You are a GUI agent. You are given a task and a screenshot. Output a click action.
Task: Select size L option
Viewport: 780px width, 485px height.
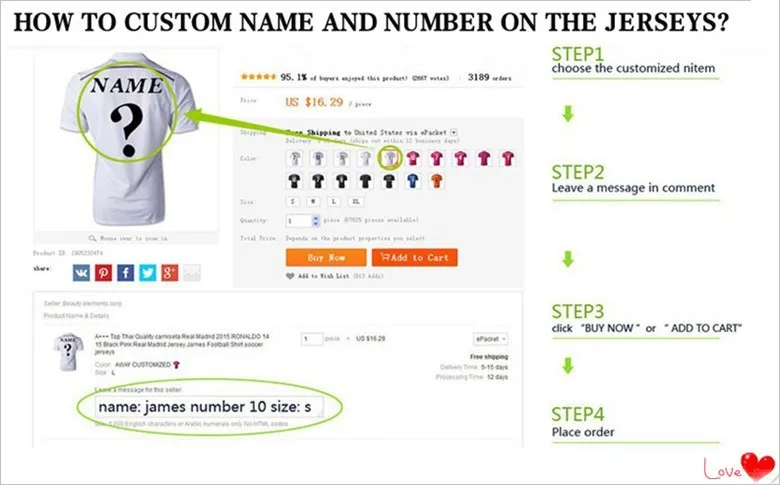334,201
